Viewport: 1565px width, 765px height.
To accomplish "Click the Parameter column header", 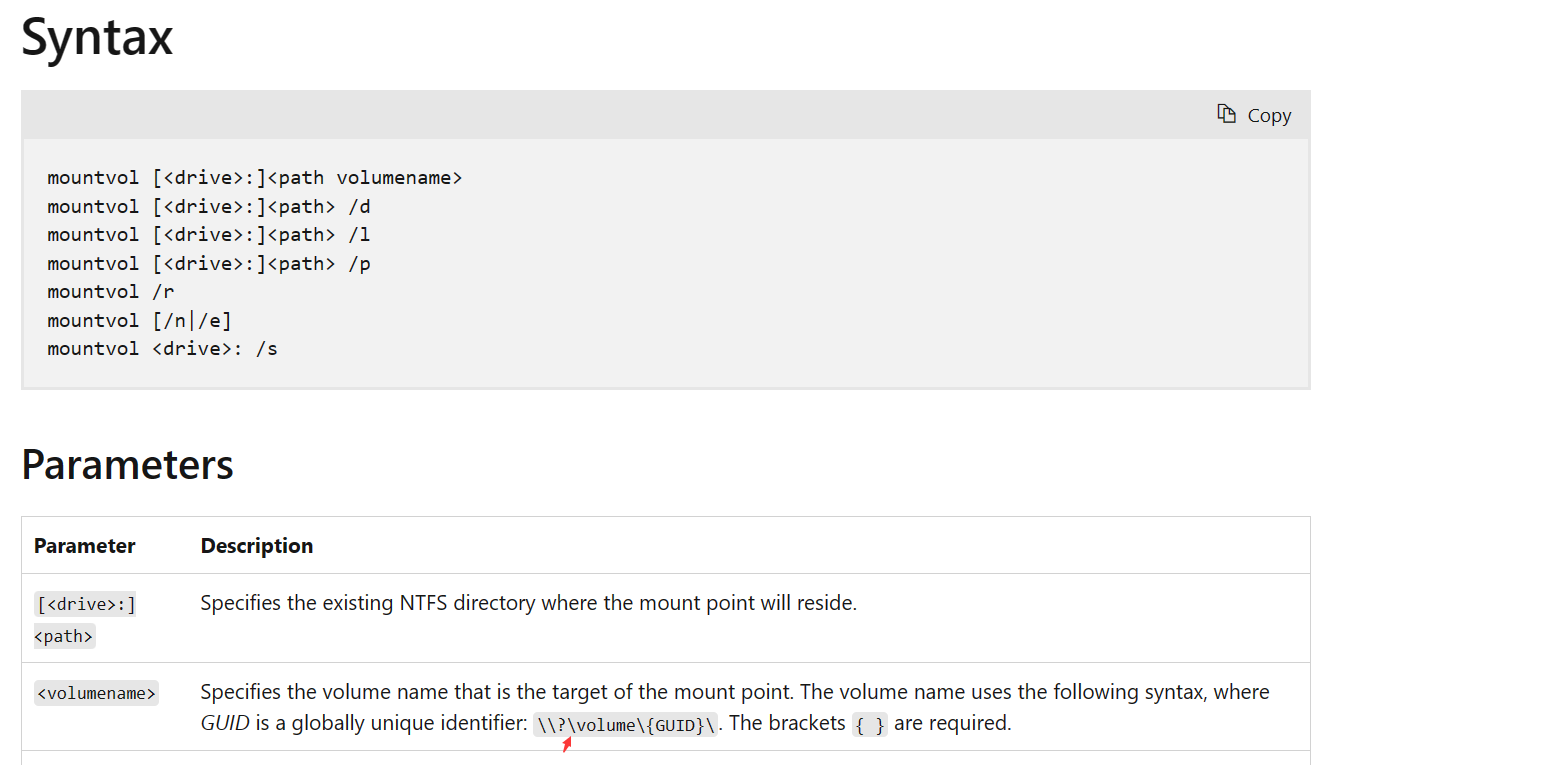I will point(84,546).
